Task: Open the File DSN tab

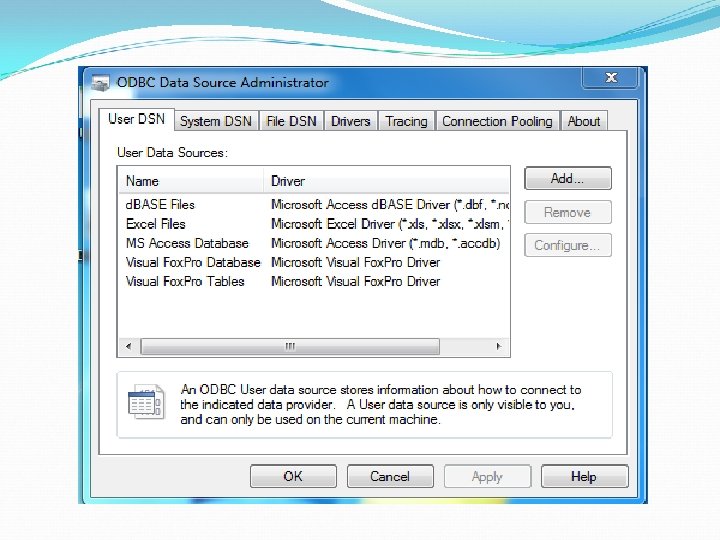Action: pyautogui.click(x=292, y=121)
